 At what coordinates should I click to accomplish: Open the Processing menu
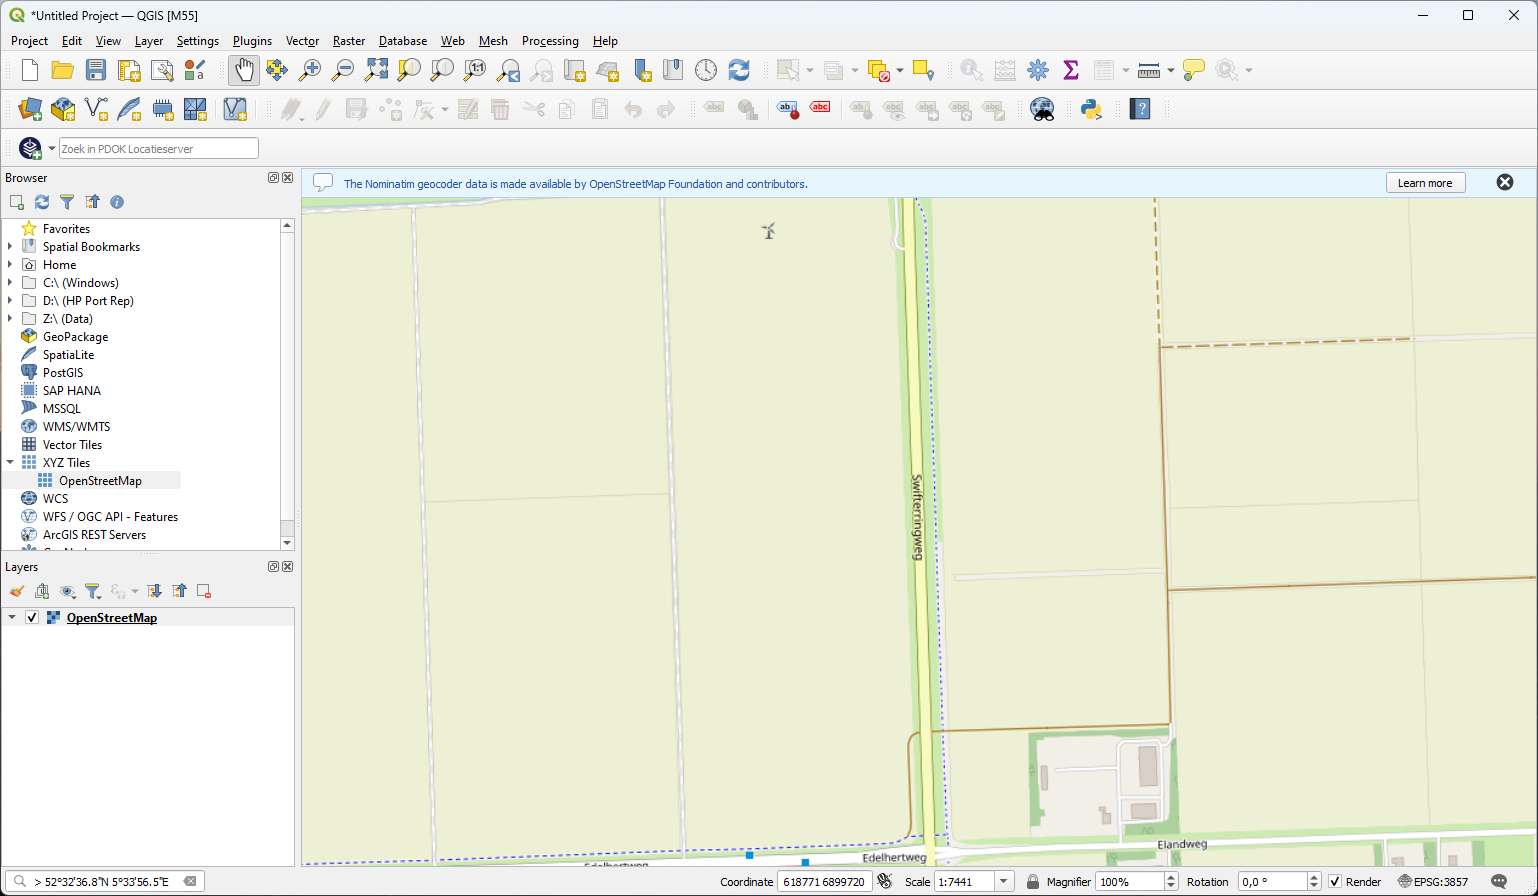(550, 41)
